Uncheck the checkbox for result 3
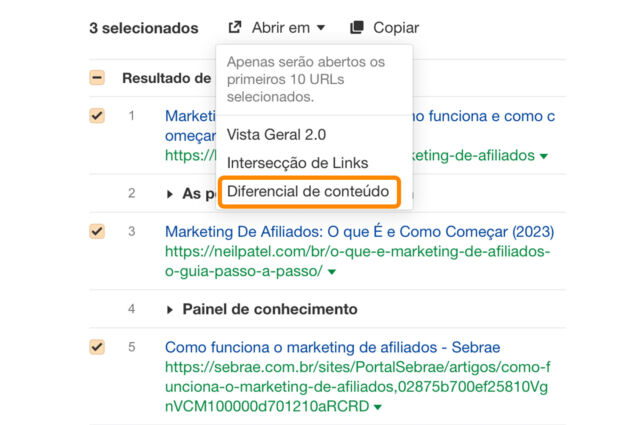Viewport: 638px width, 425px height. (97, 232)
